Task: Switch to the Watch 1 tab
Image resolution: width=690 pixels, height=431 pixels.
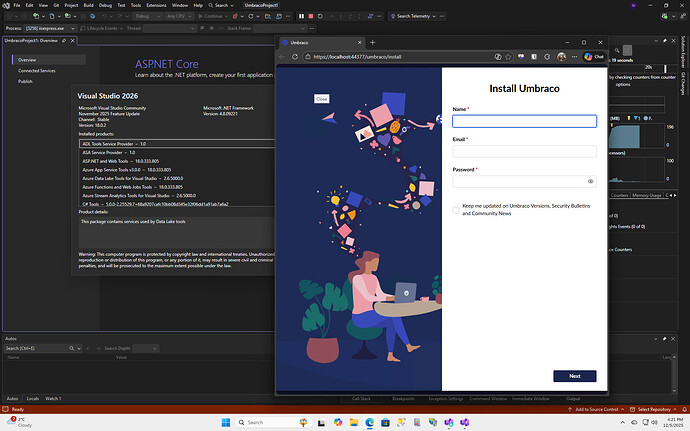Action: tap(53, 398)
